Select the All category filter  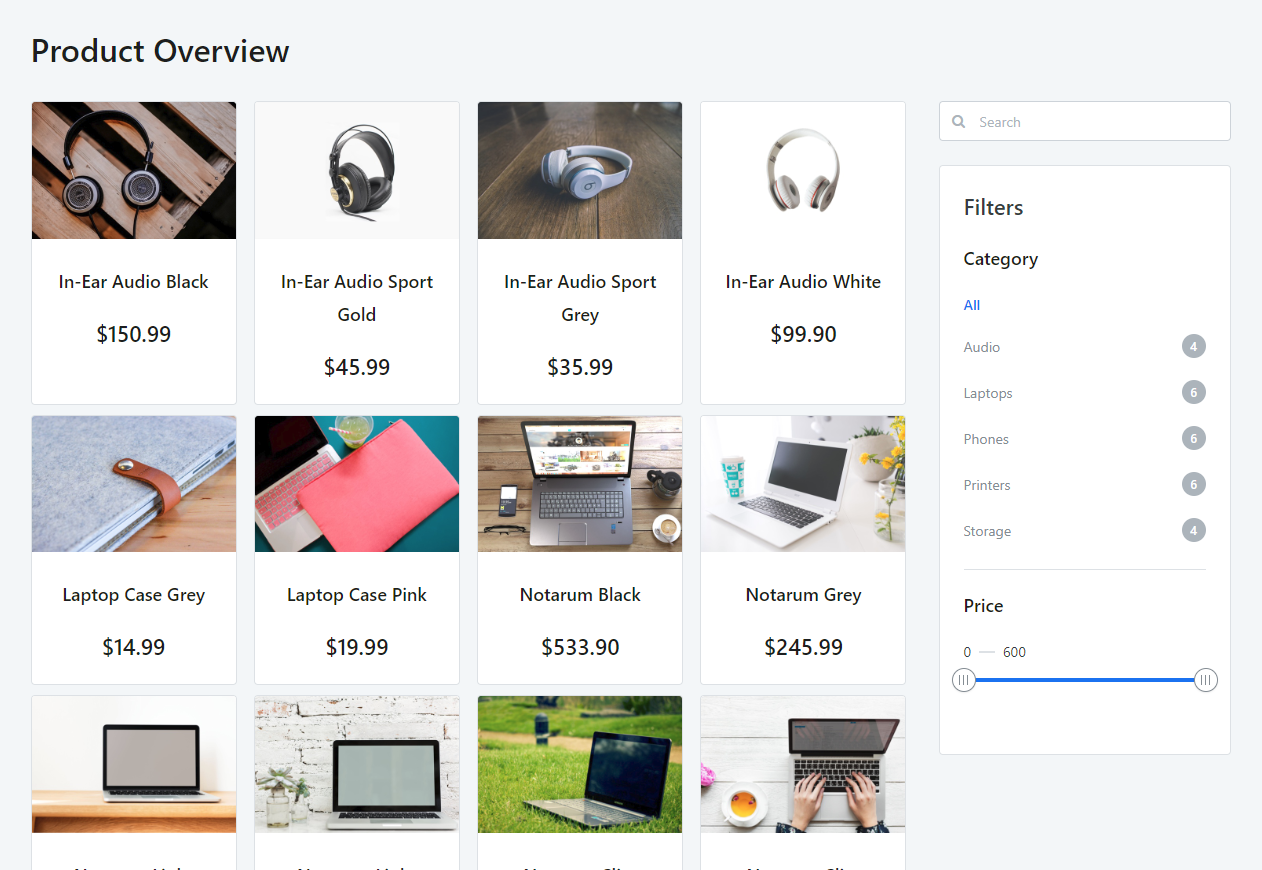pyautogui.click(x=972, y=305)
